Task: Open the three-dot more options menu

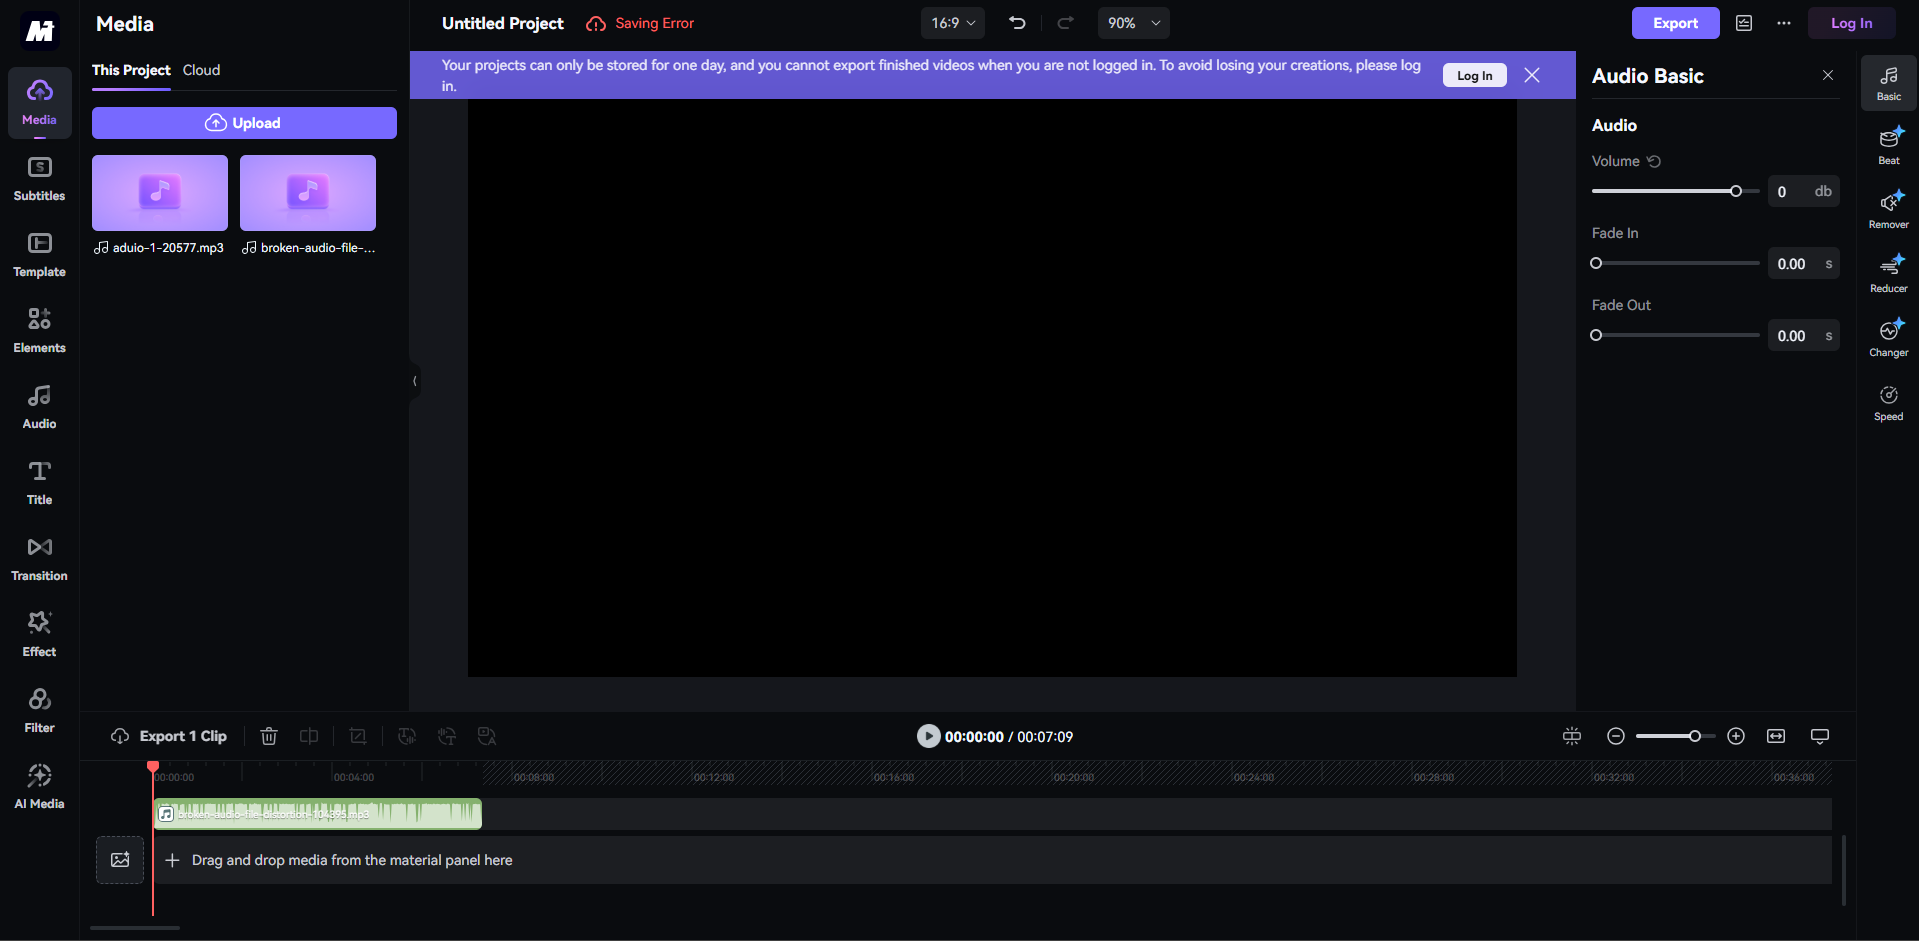Action: point(1784,23)
